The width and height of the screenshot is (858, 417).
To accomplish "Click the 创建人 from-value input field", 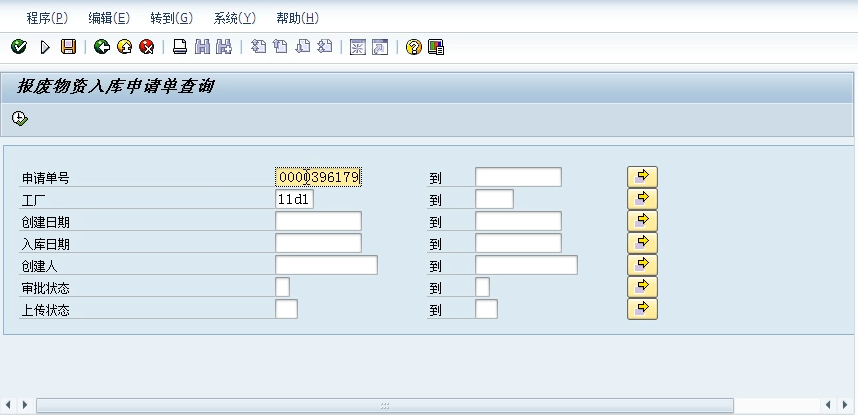I will pos(326,265).
